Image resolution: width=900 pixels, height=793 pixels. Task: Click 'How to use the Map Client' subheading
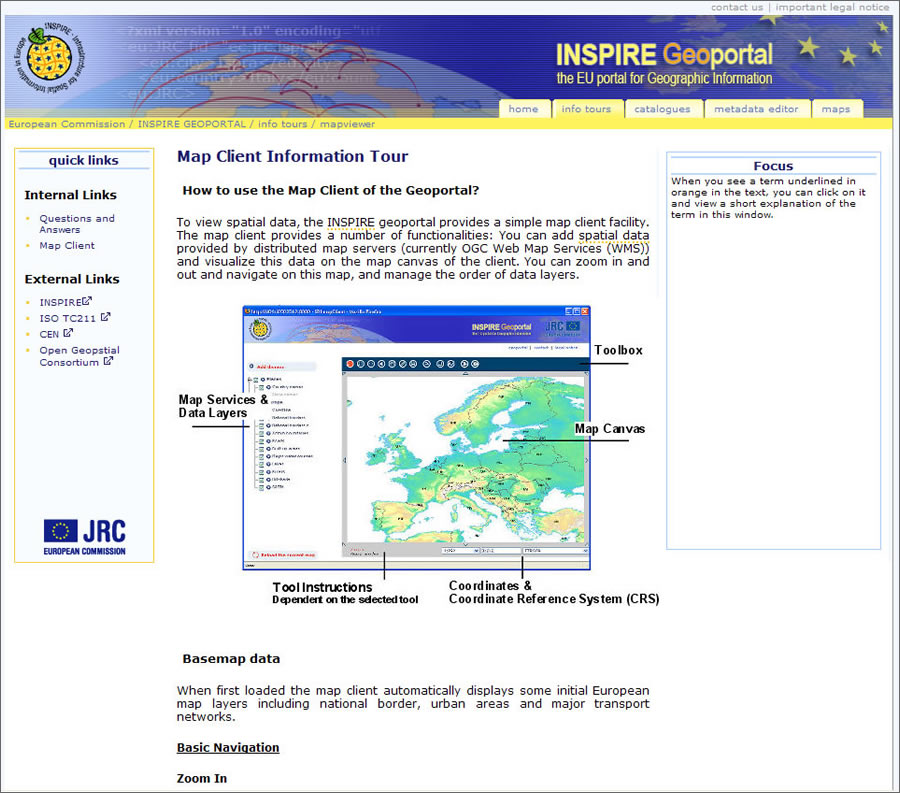[x=331, y=190]
